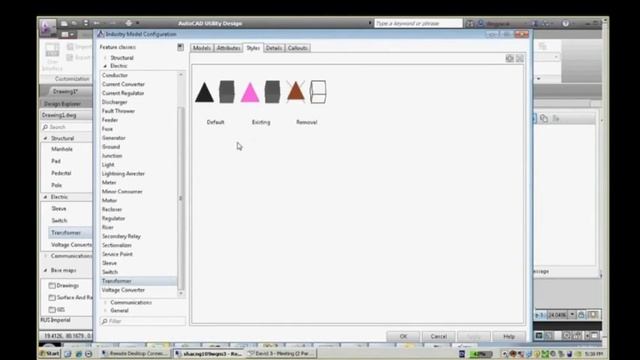Open the GIS folder under Base maps
This screenshot has width=640, height=360.
[x=57, y=309]
